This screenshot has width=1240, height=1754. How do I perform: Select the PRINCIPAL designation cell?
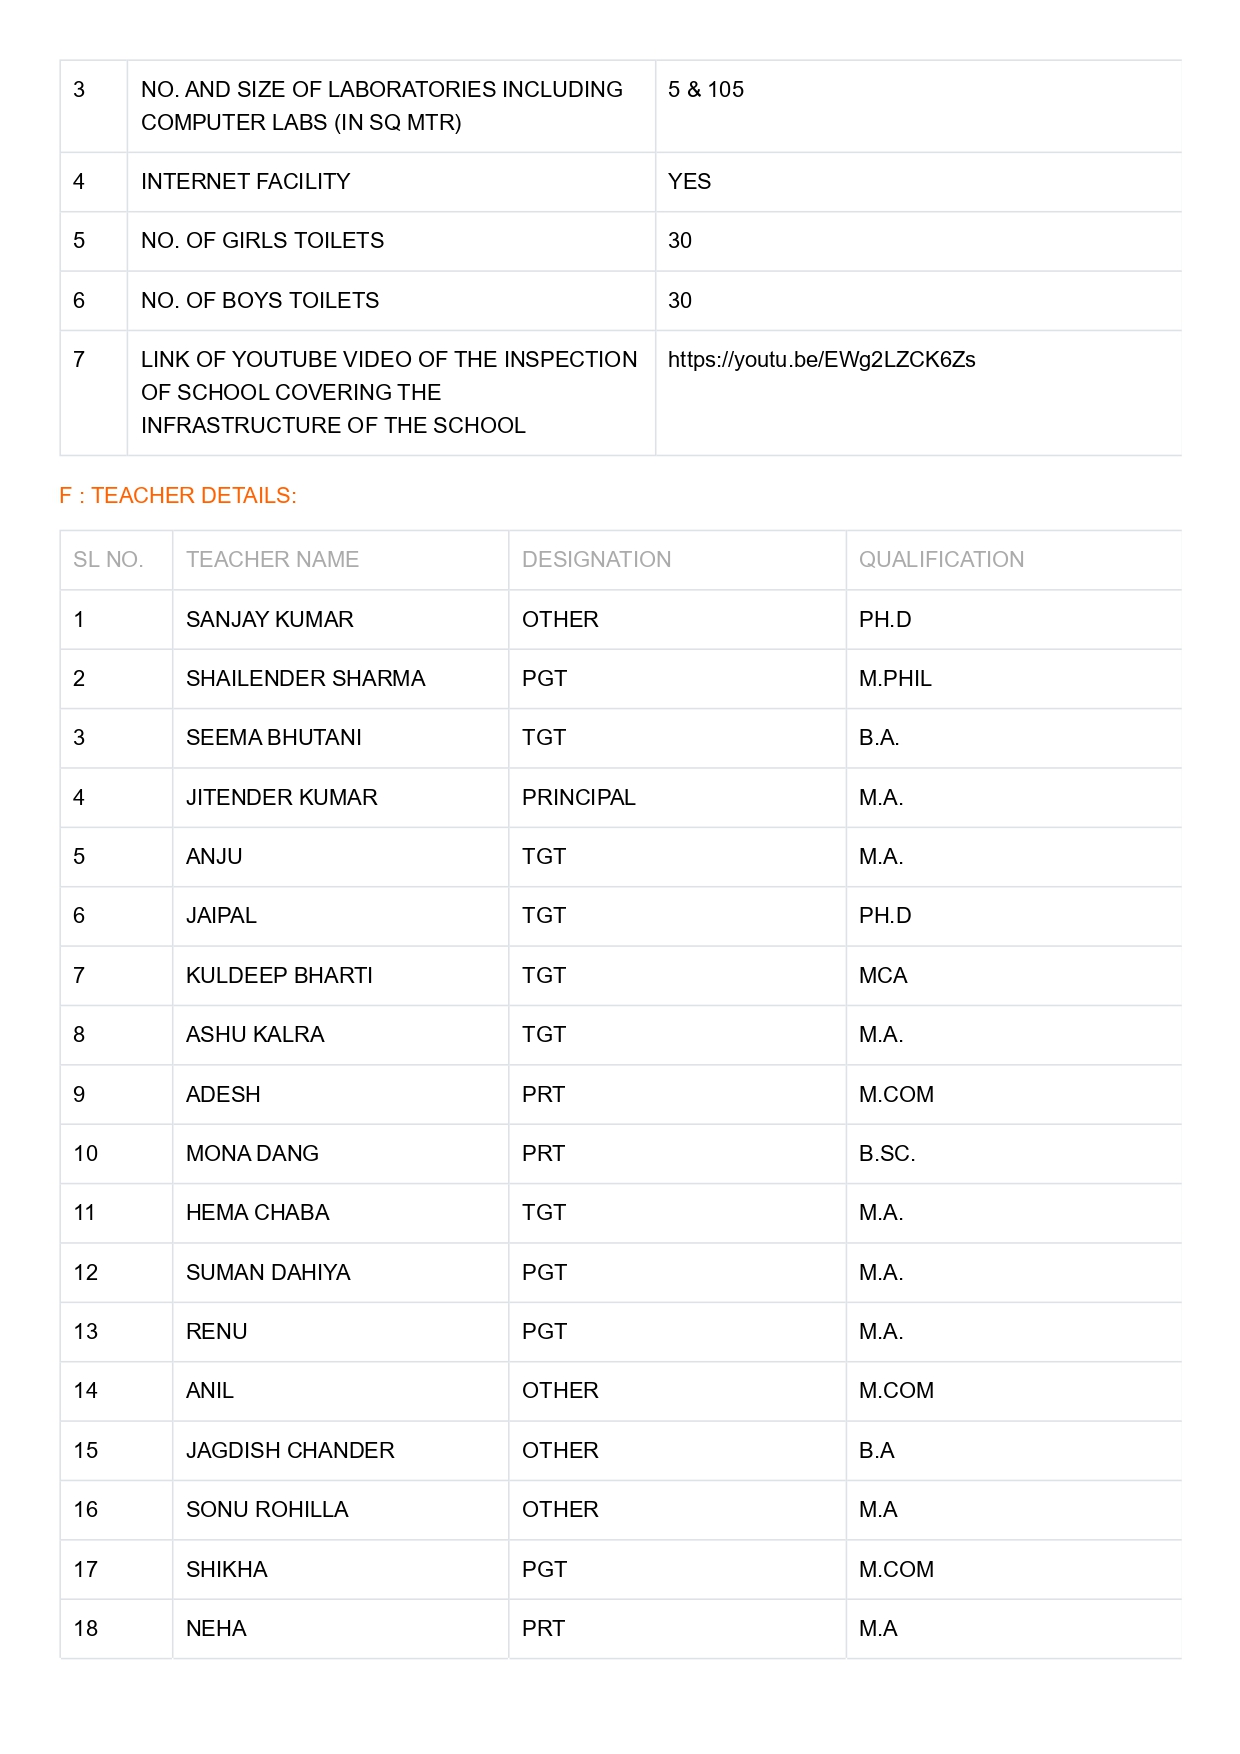(578, 798)
